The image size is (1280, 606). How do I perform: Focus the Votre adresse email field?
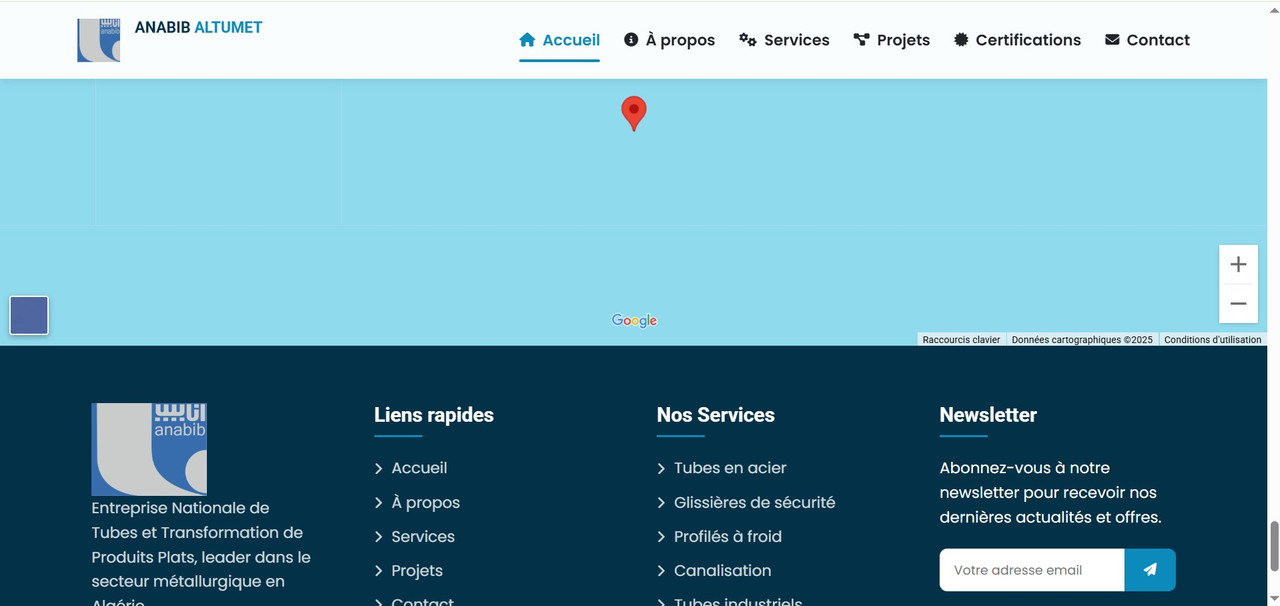[x=1032, y=570]
